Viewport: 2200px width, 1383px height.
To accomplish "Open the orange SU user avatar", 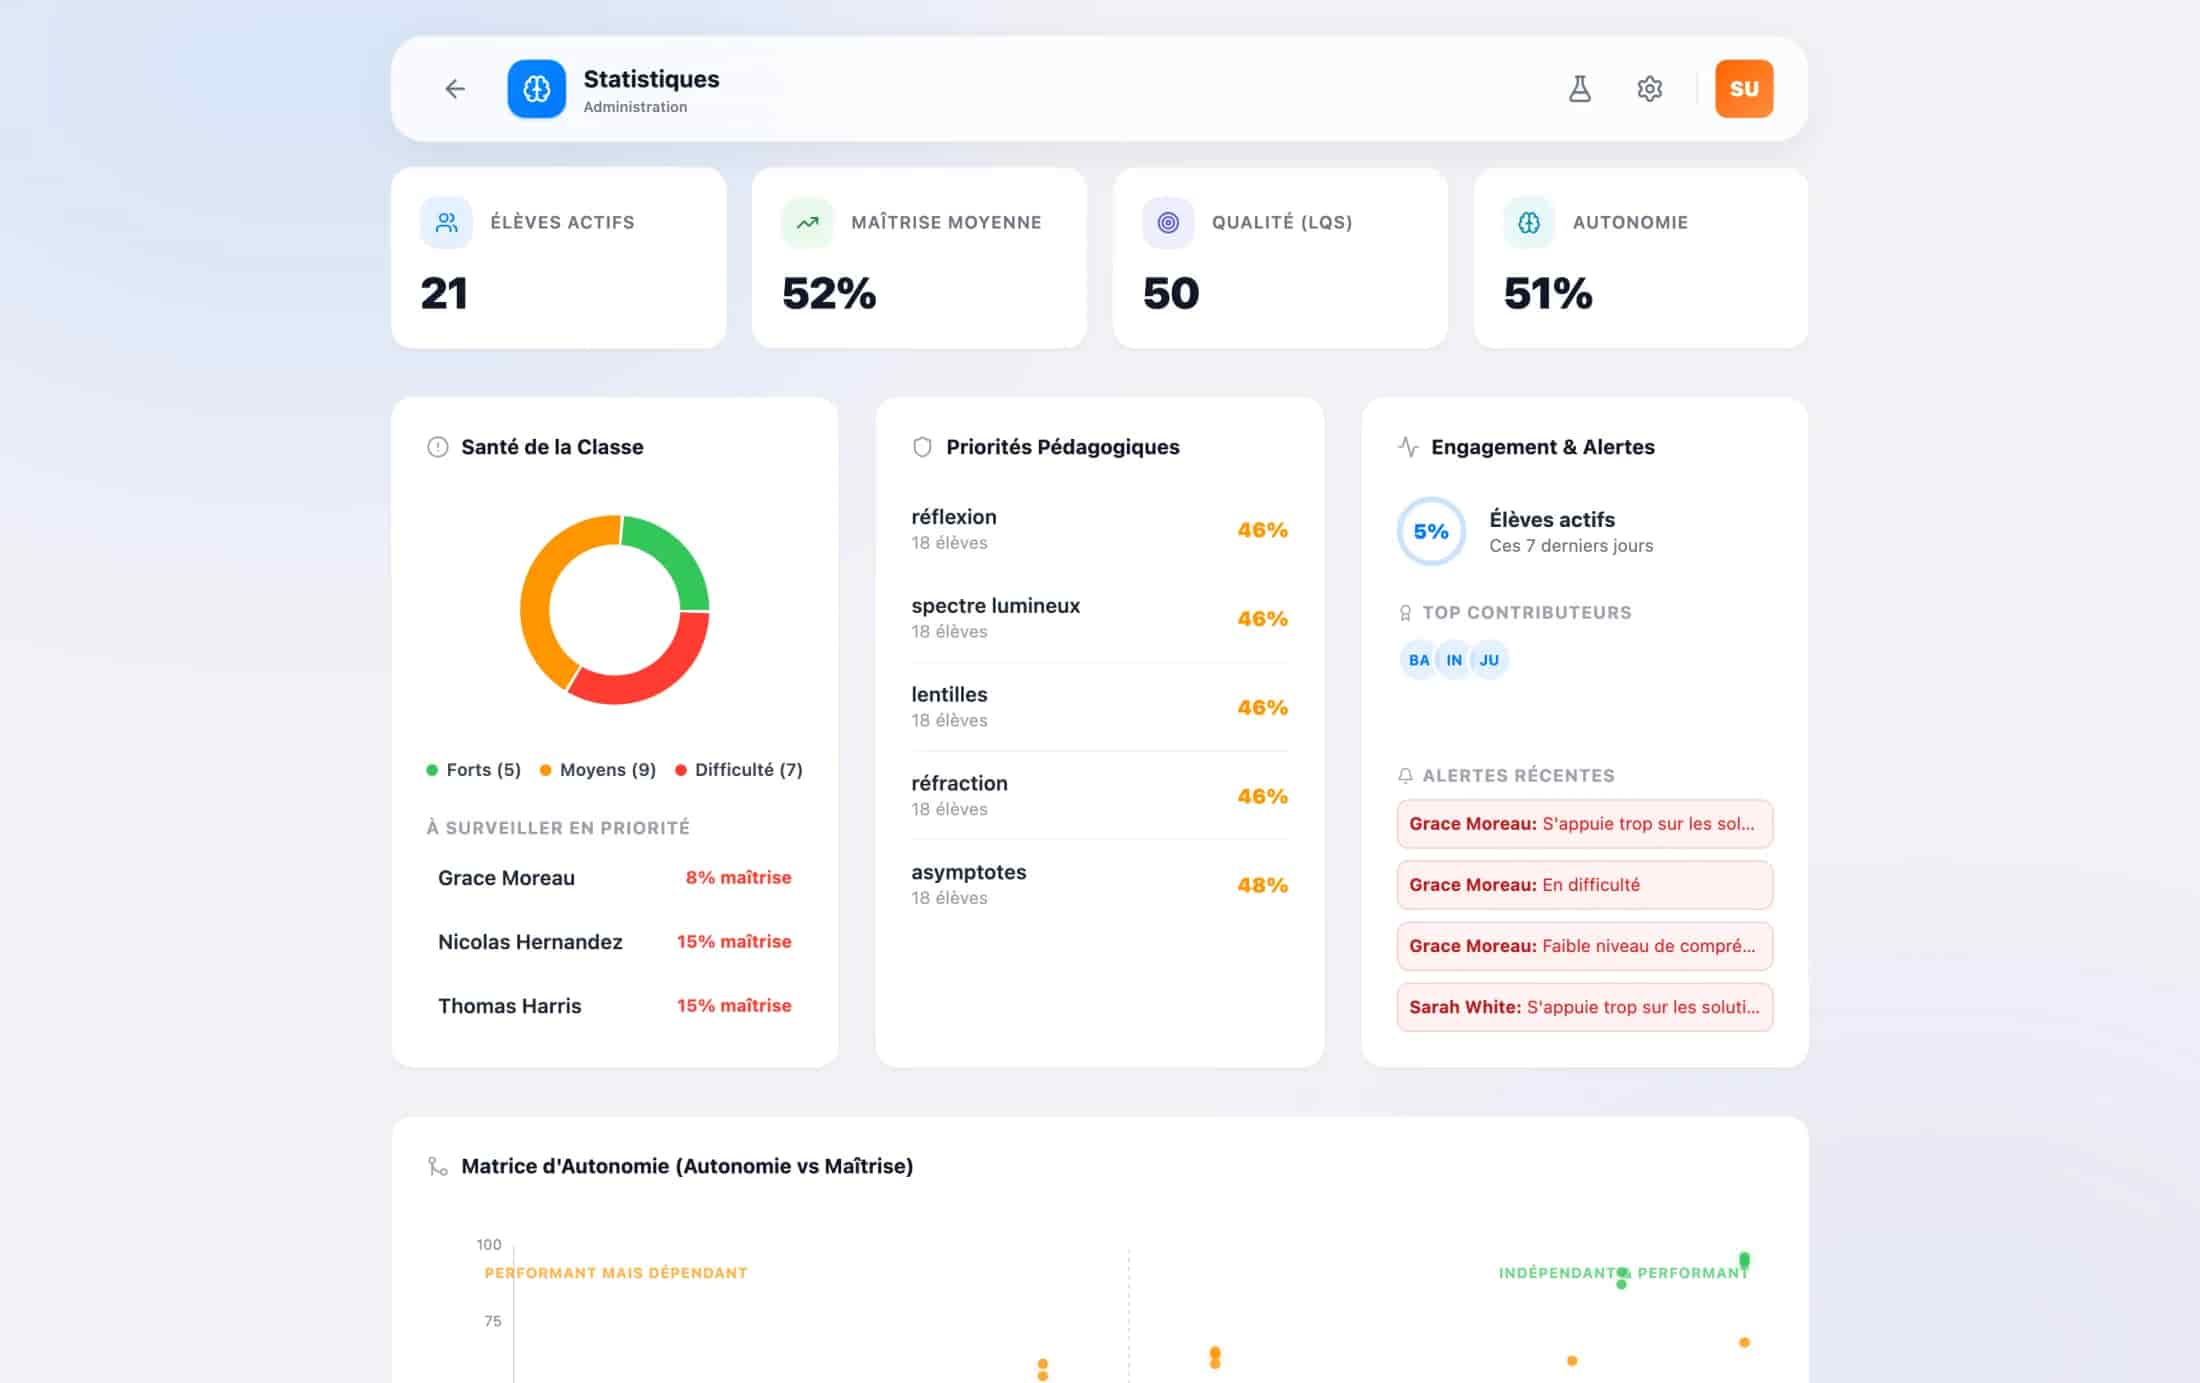I will point(1744,89).
